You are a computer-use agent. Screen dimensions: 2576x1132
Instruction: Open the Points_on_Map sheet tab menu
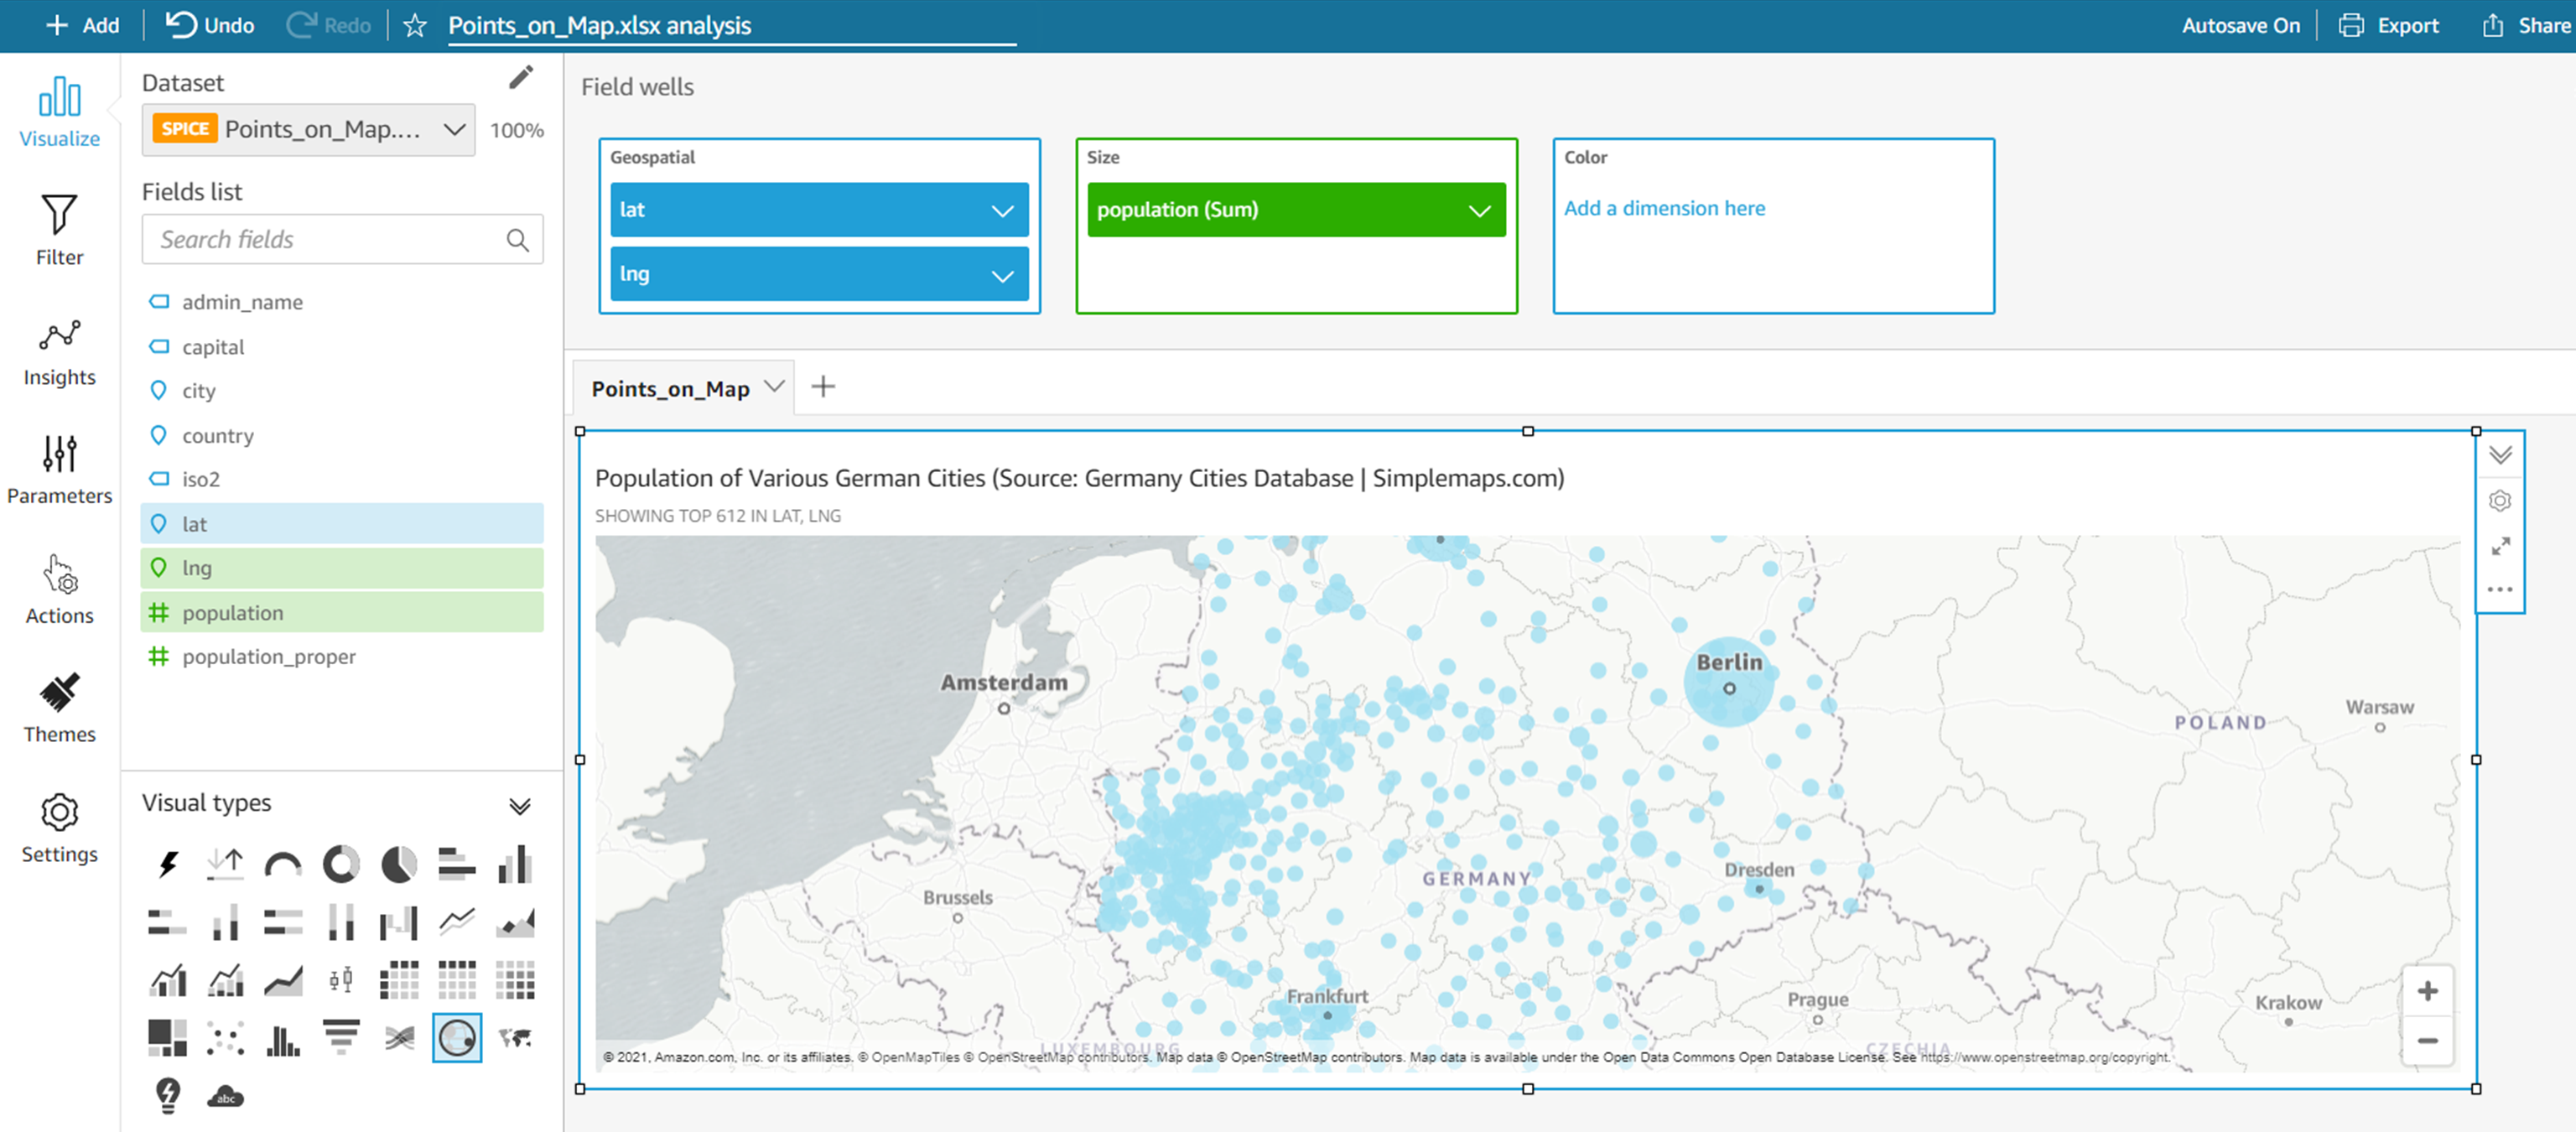pos(774,387)
